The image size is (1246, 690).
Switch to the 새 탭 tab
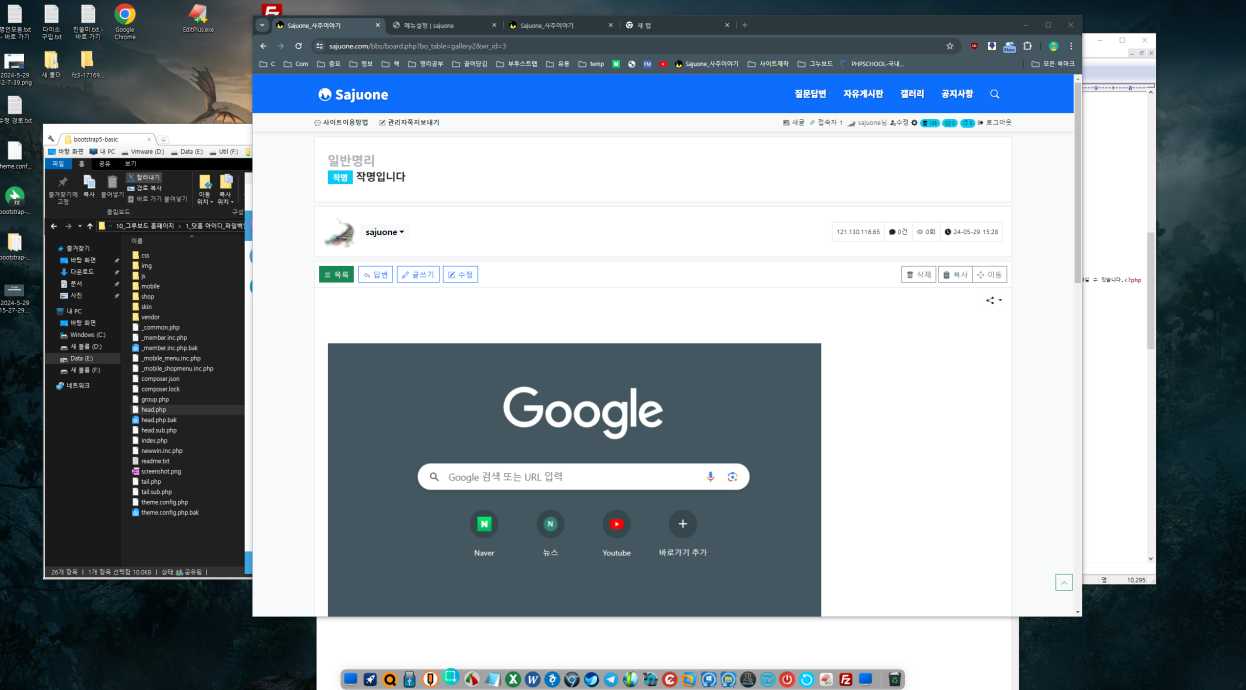[x=675, y=25]
